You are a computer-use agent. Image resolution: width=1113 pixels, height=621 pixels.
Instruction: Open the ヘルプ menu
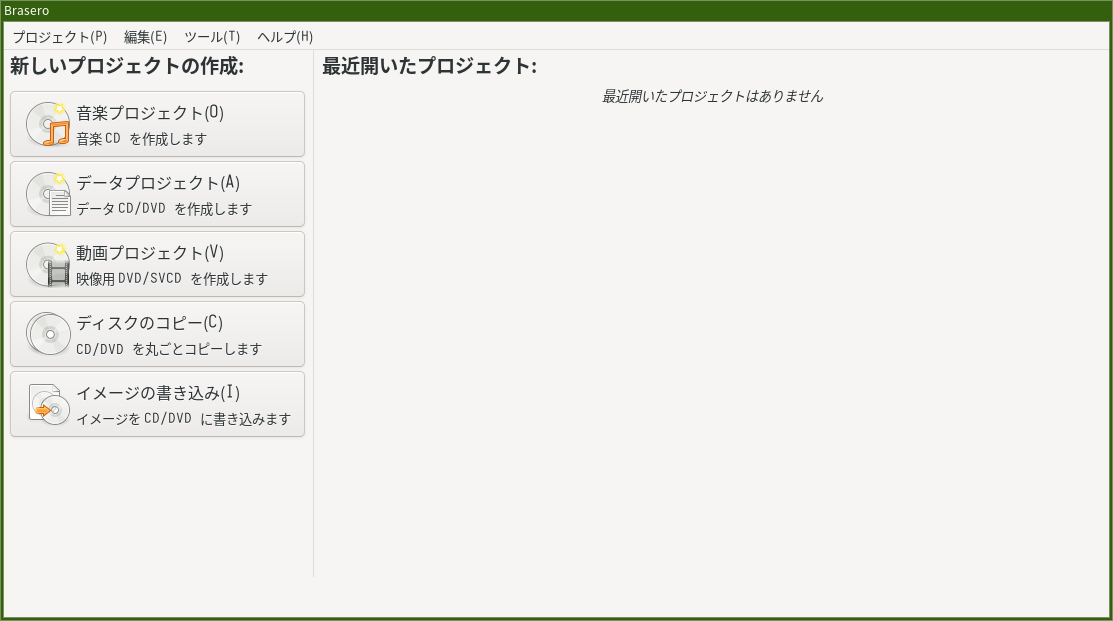pos(283,36)
